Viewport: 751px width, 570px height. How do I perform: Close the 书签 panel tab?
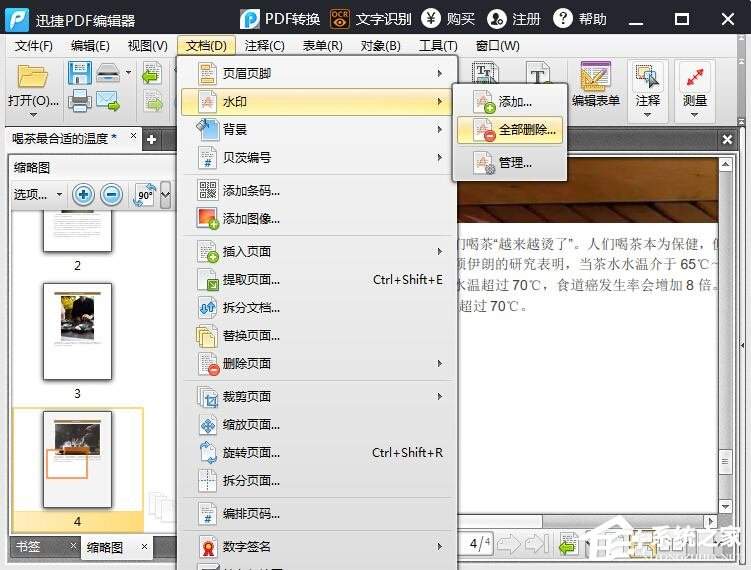pos(73,546)
